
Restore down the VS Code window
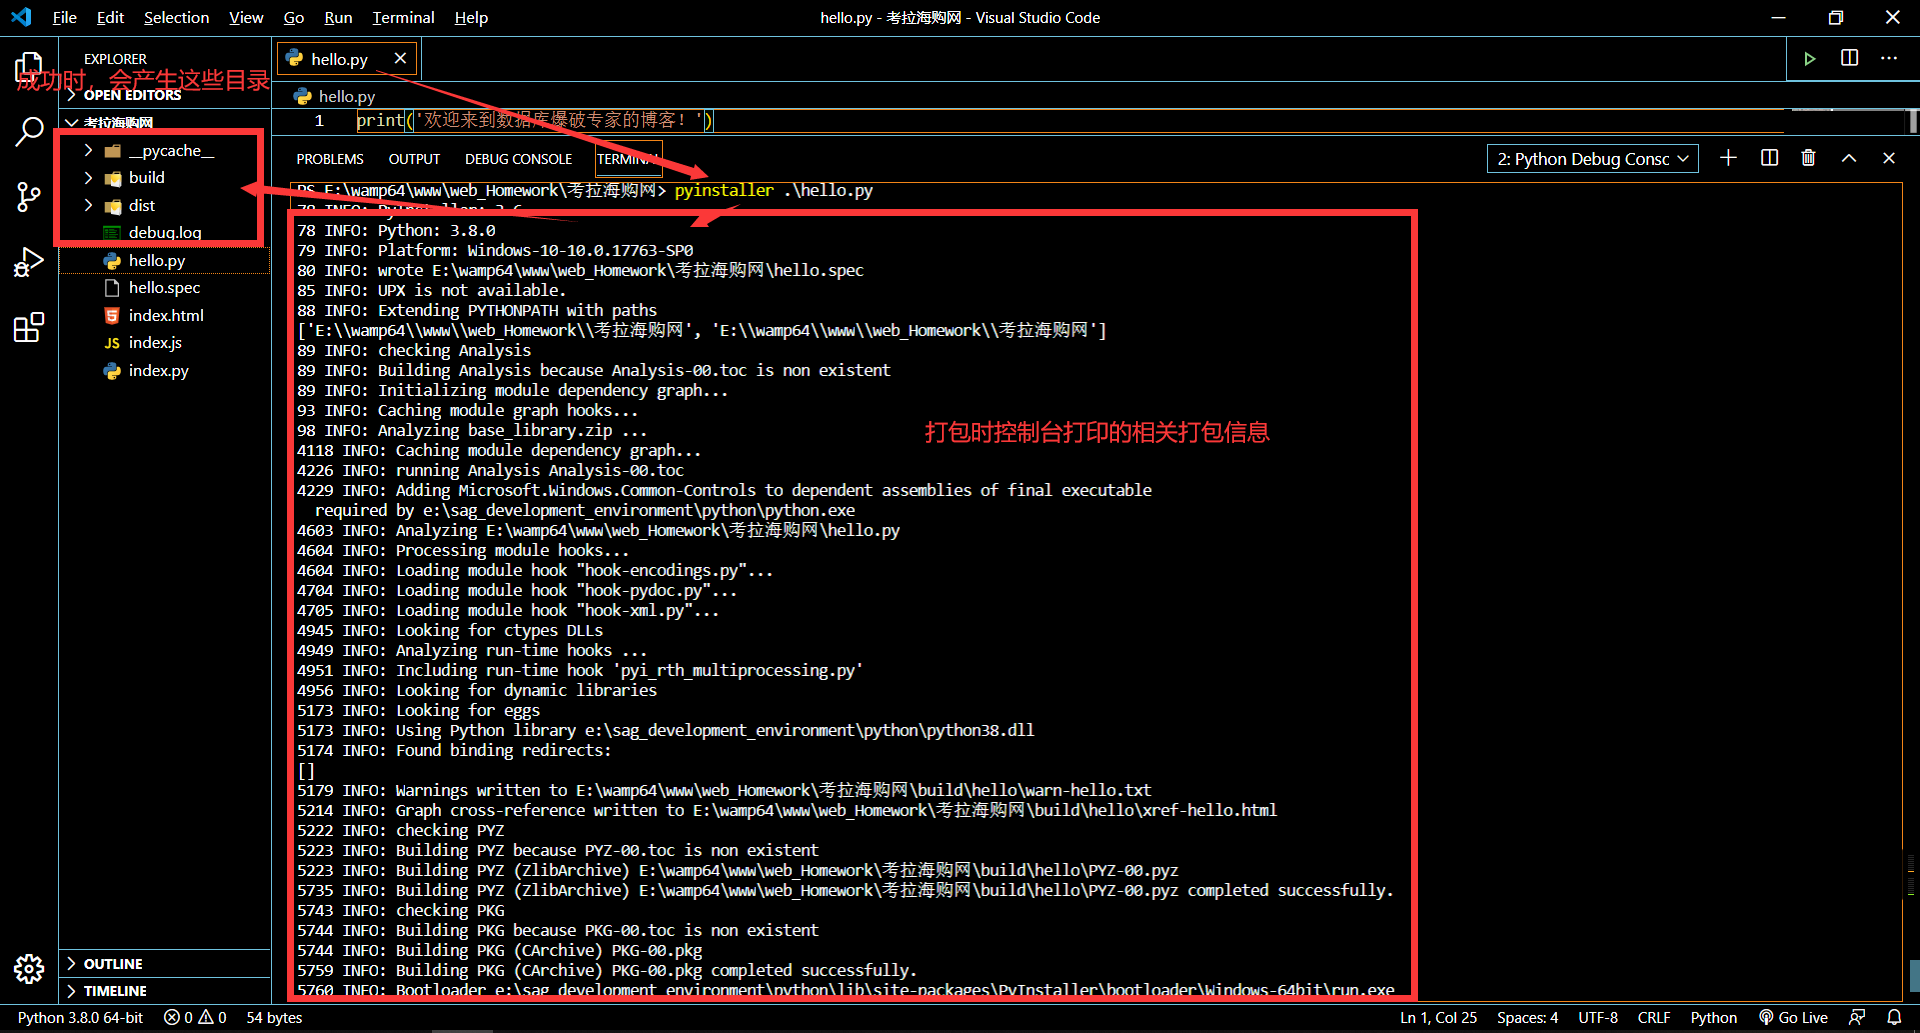click(1836, 17)
